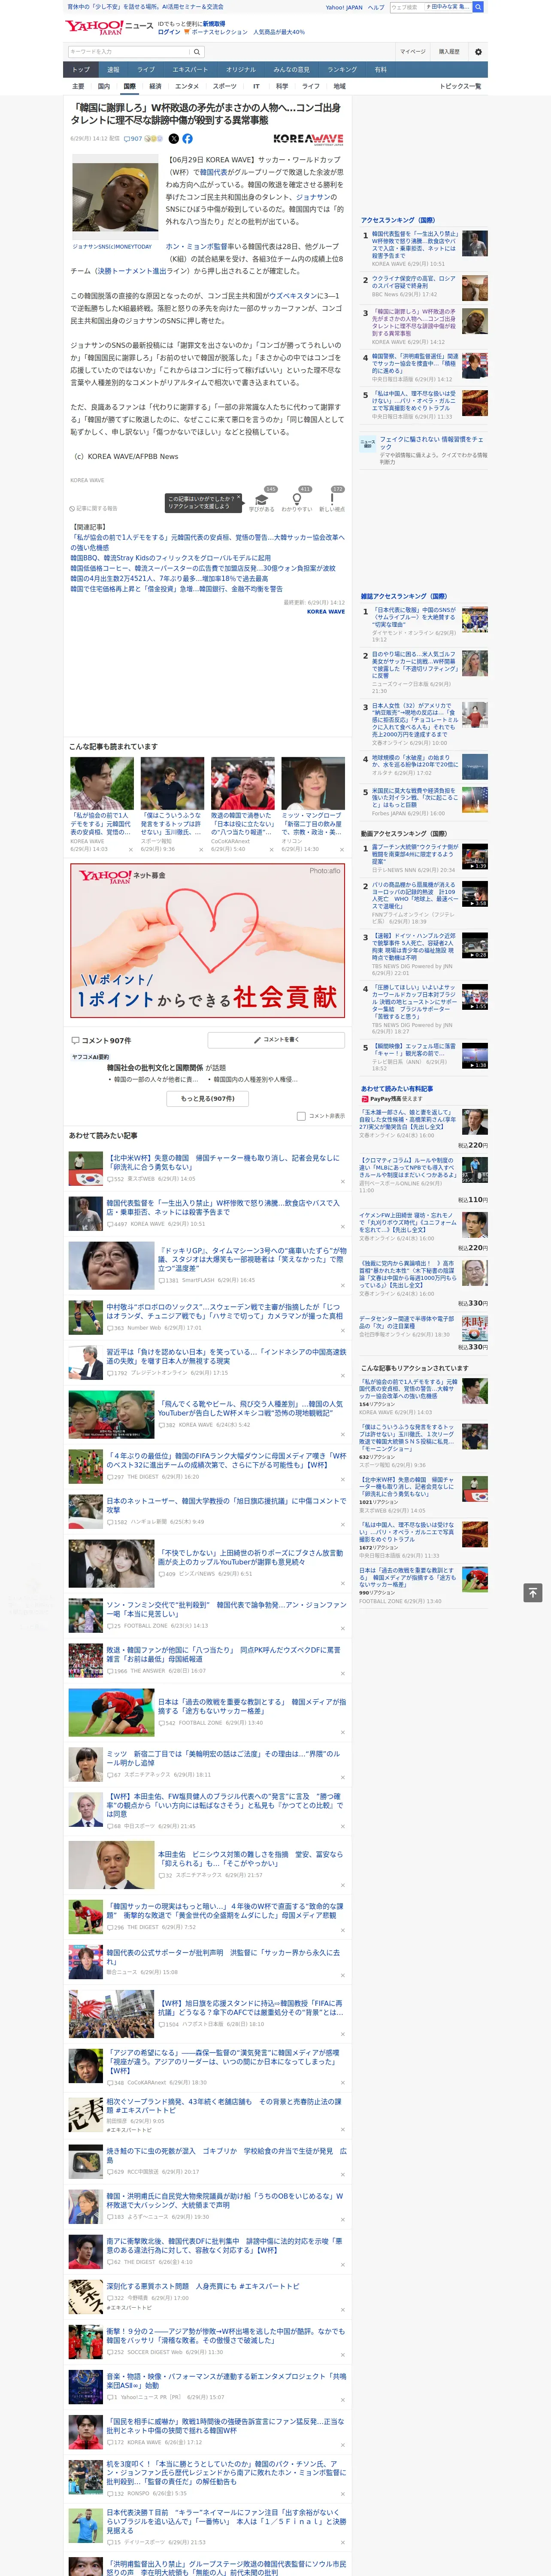Viewport: 551px width, 2576px height.
Task: Share the article on X
Action: [x=174, y=139]
